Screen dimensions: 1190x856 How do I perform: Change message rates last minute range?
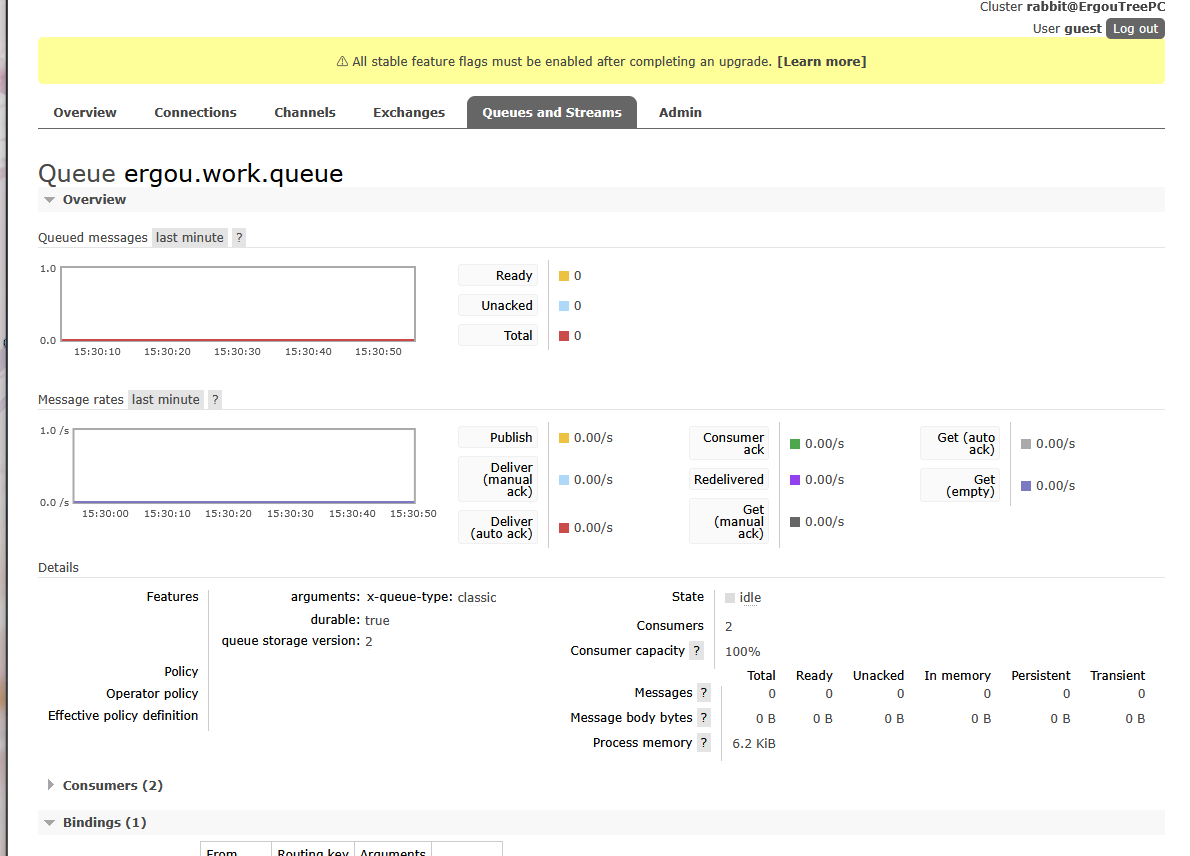coord(166,400)
